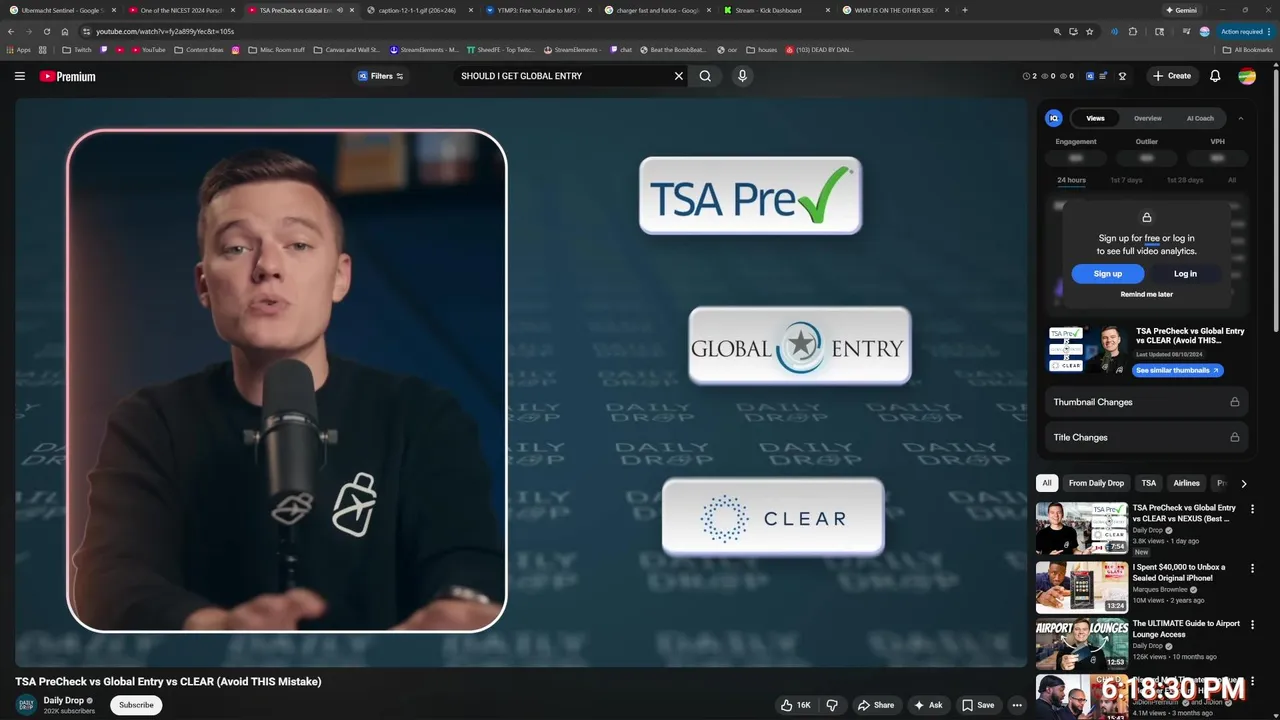Start voice search with the microphone icon
Screen dimensions: 1280x720
coord(742,76)
